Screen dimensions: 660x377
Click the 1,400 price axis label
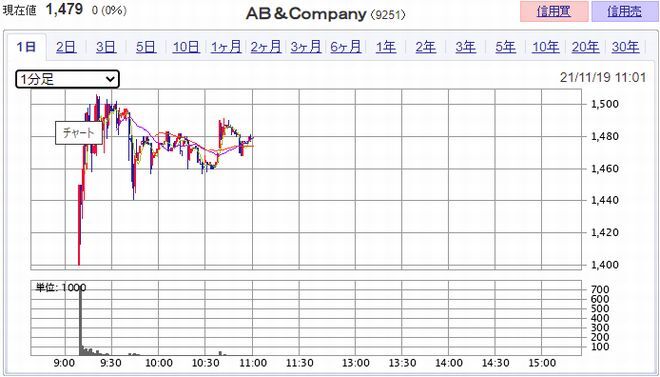click(605, 265)
